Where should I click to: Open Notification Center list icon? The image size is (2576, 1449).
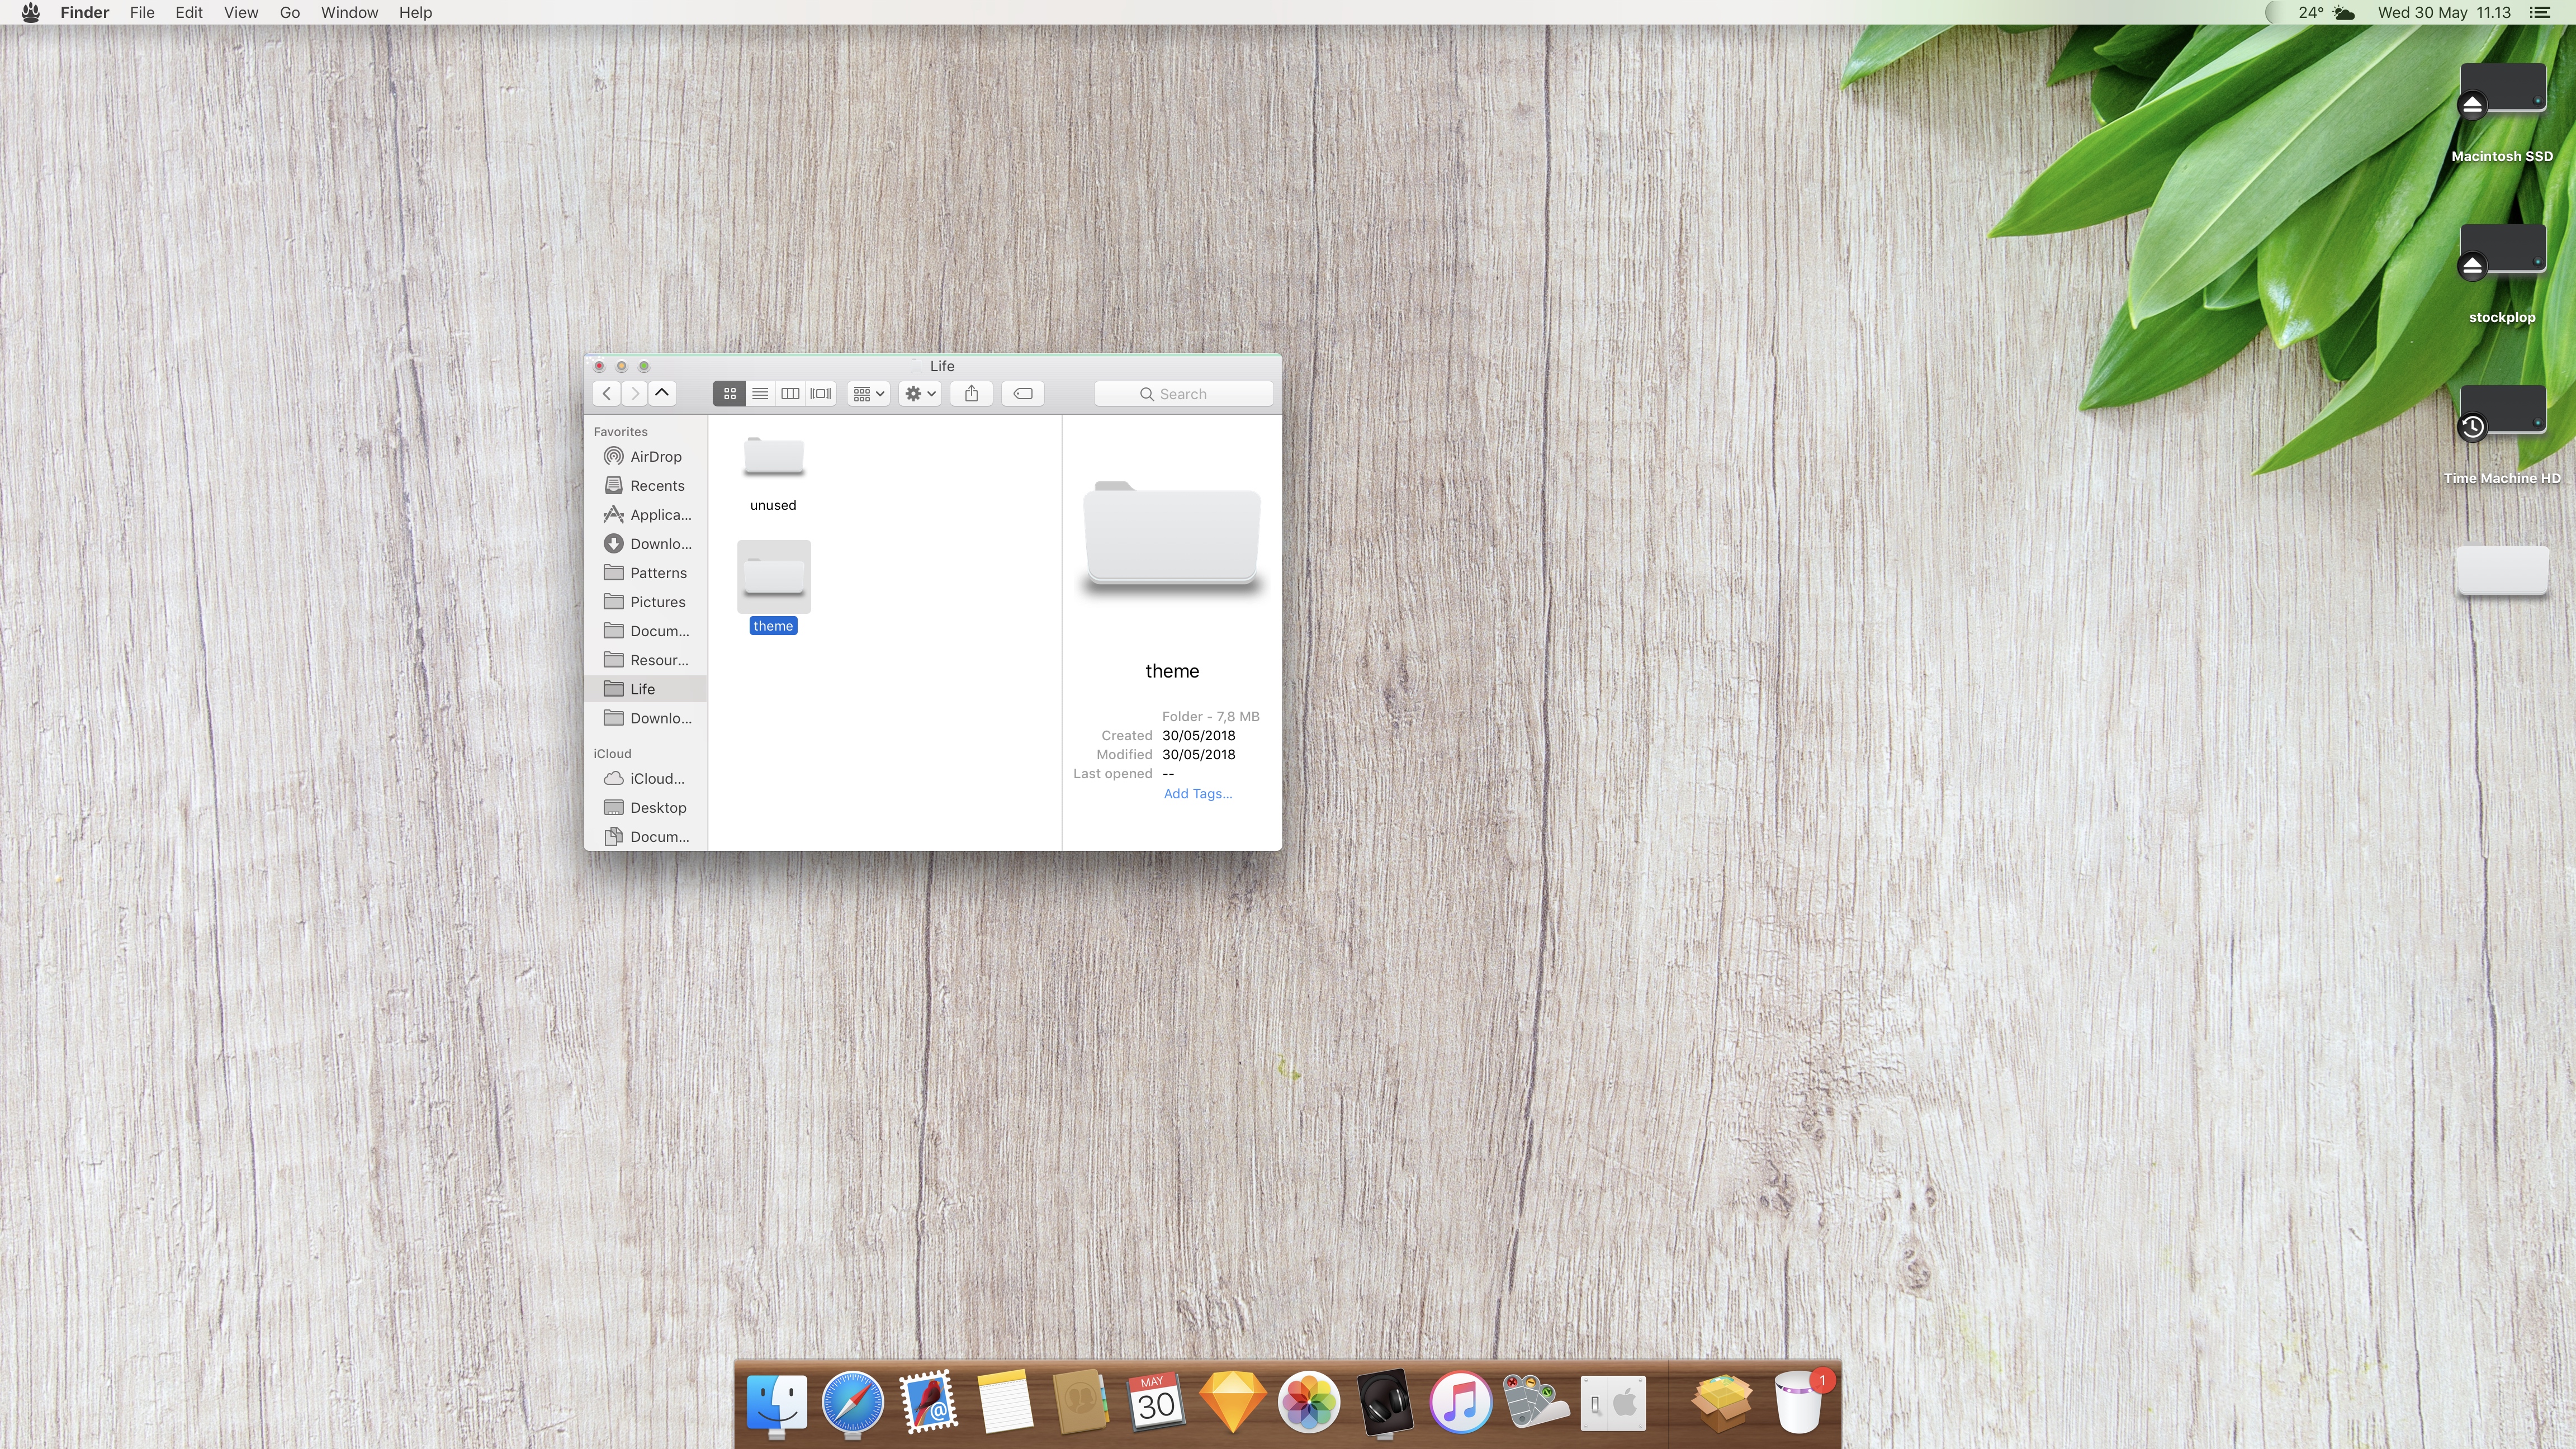pyautogui.click(x=2539, y=12)
